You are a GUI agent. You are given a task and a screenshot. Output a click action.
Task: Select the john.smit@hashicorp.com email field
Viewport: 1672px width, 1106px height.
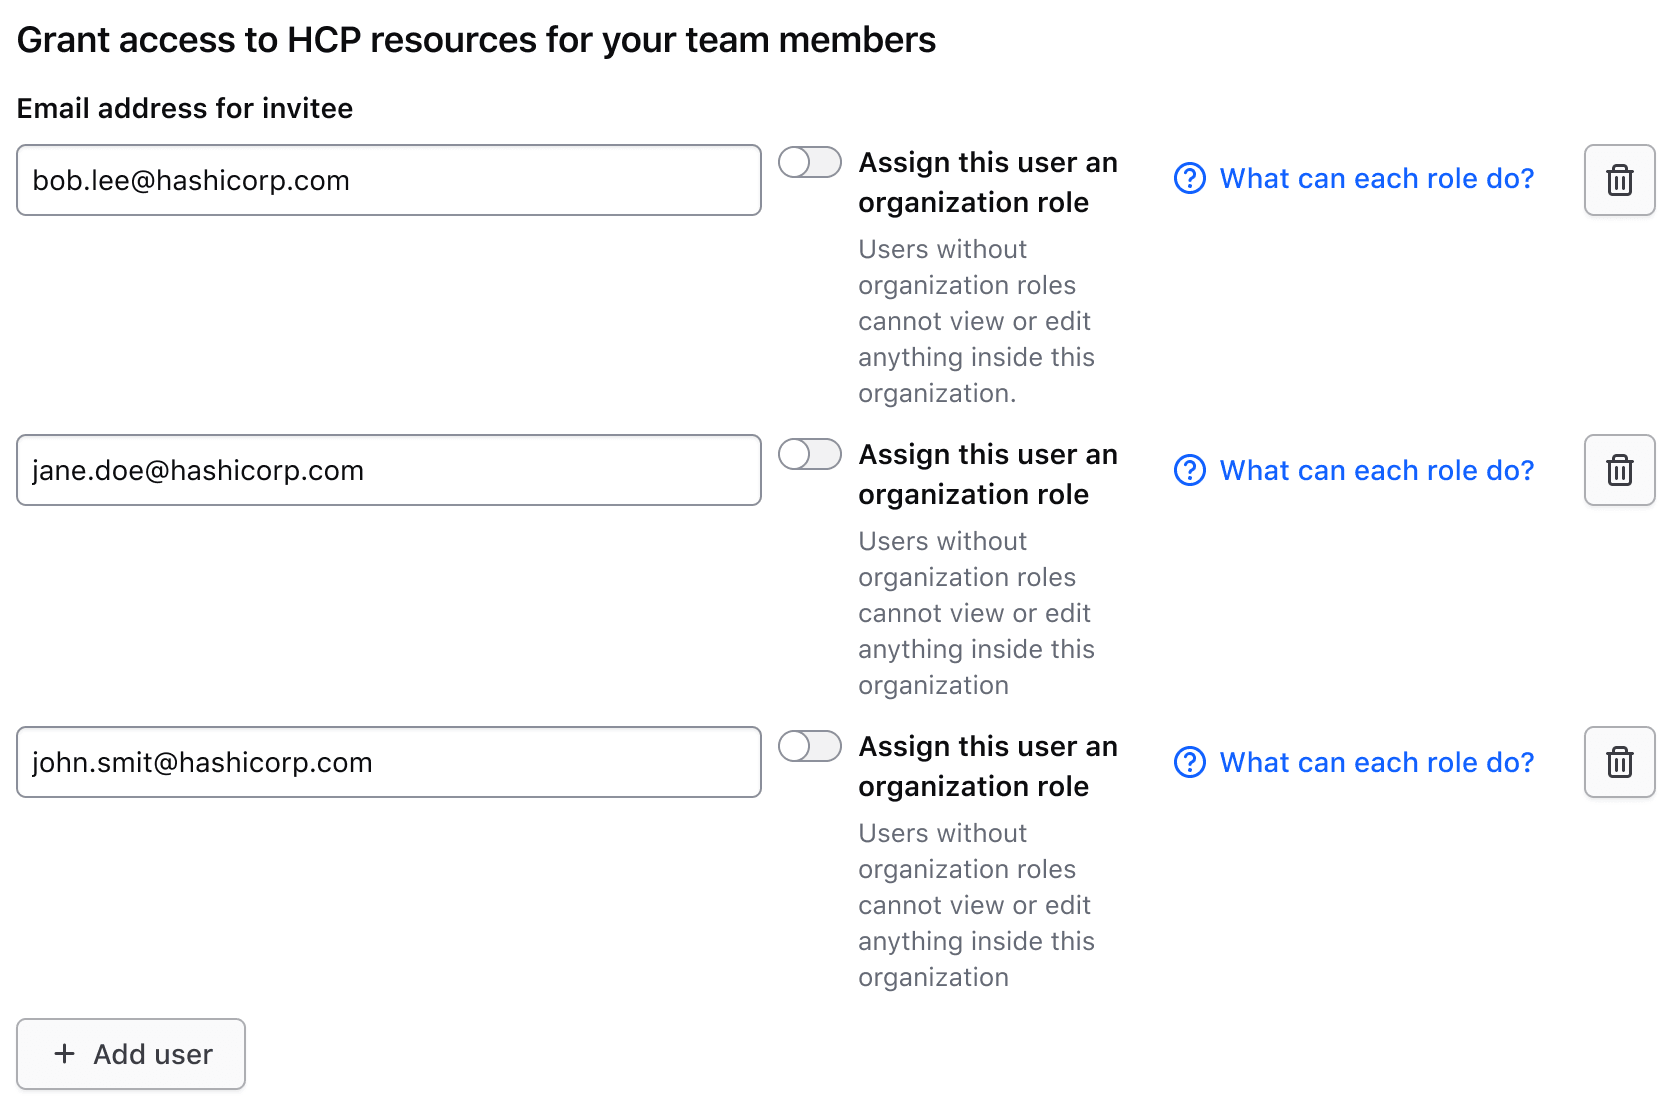[x=388, y=762]
